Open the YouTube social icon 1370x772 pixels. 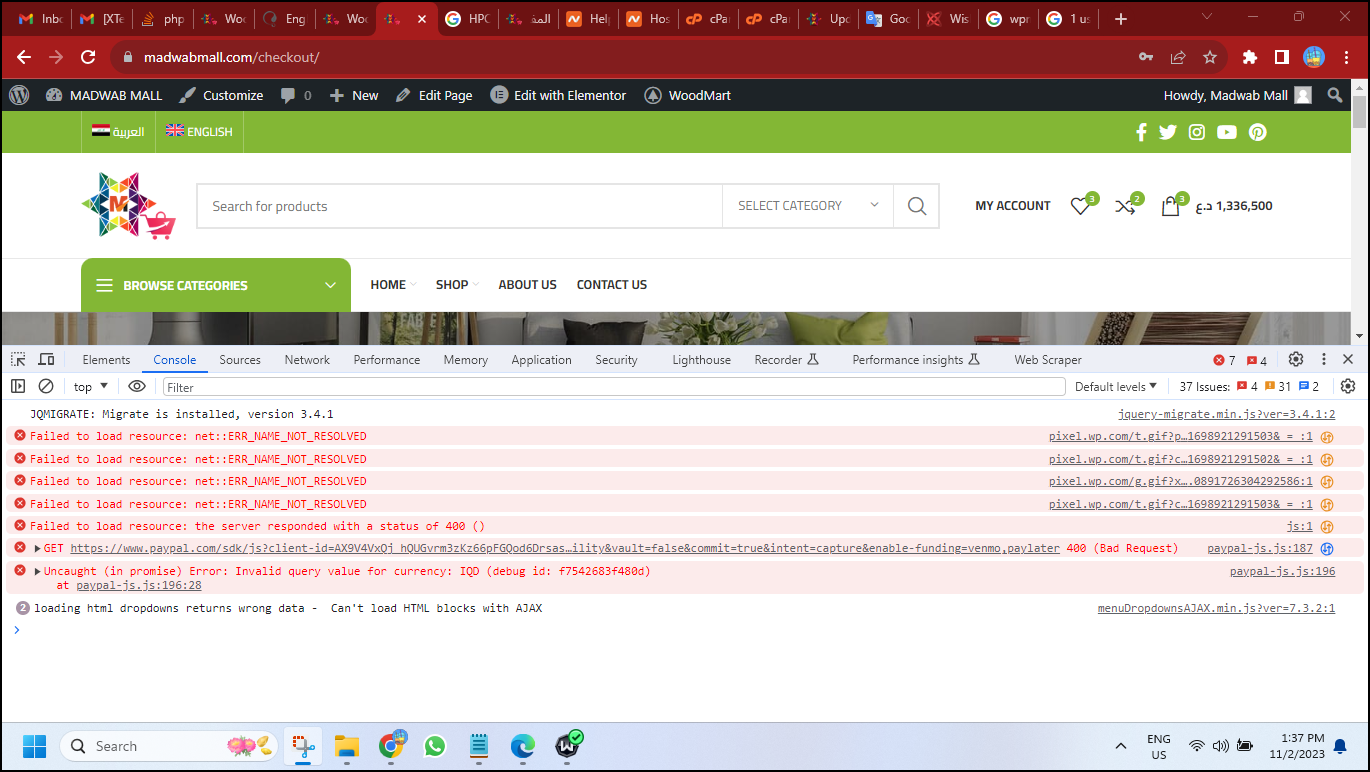point(1227,132)
